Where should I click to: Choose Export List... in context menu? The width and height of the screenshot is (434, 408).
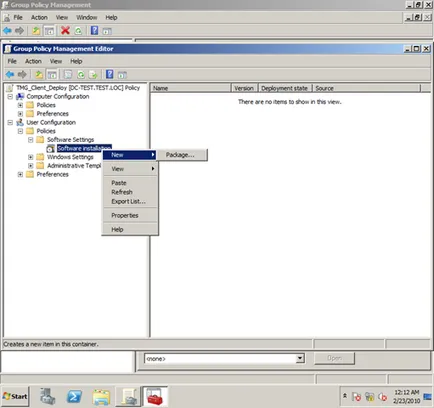(x=130, y=202)
